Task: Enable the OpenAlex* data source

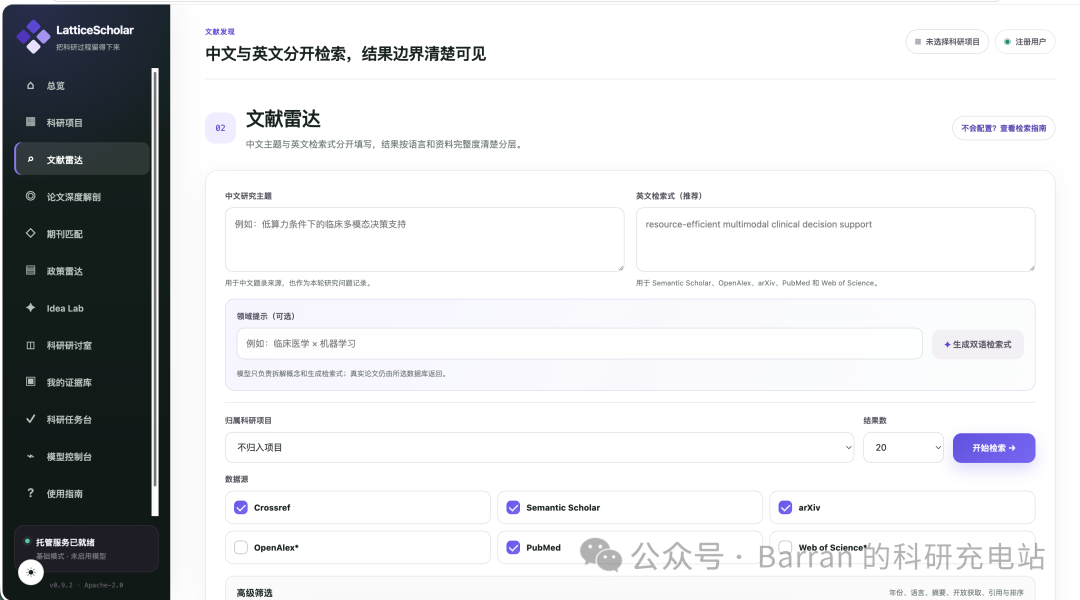Action: click(241, 548)
